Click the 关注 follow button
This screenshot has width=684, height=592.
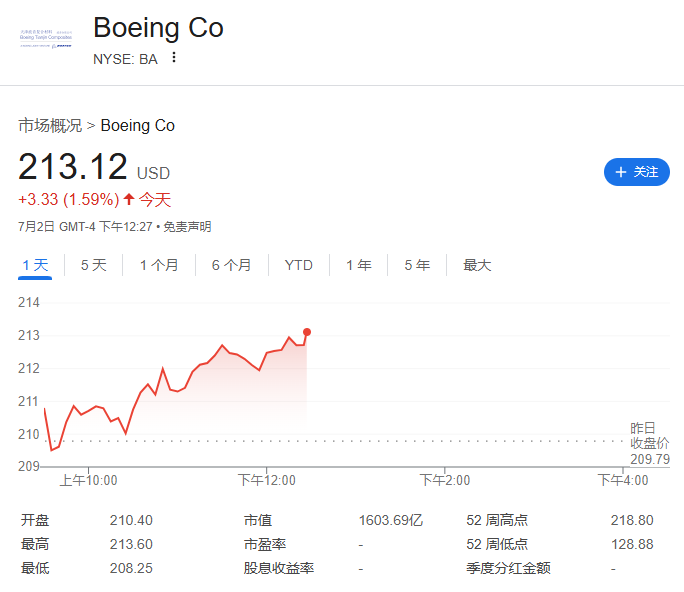coord(636,172)
